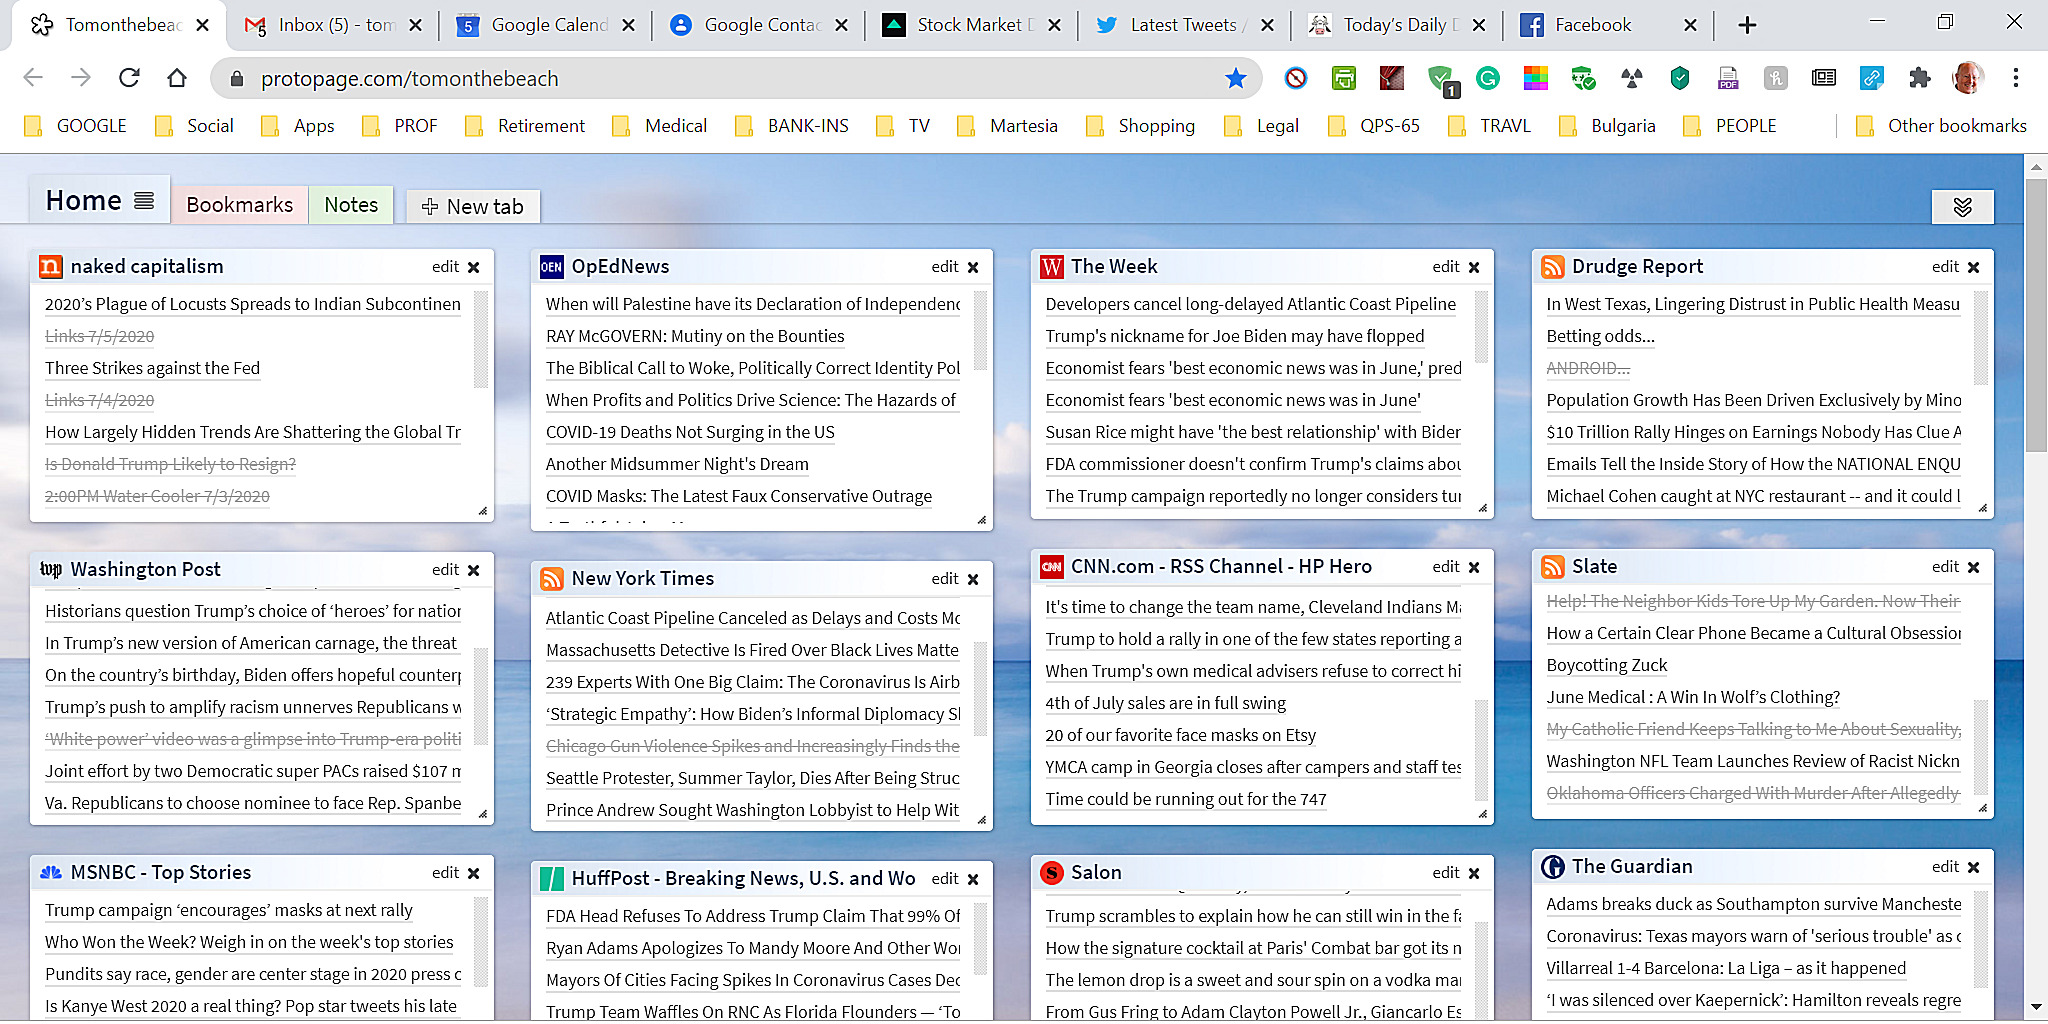2048x1024 pixels.
Task: Click the HuffPost logo icon
Action: click(552, 879)
